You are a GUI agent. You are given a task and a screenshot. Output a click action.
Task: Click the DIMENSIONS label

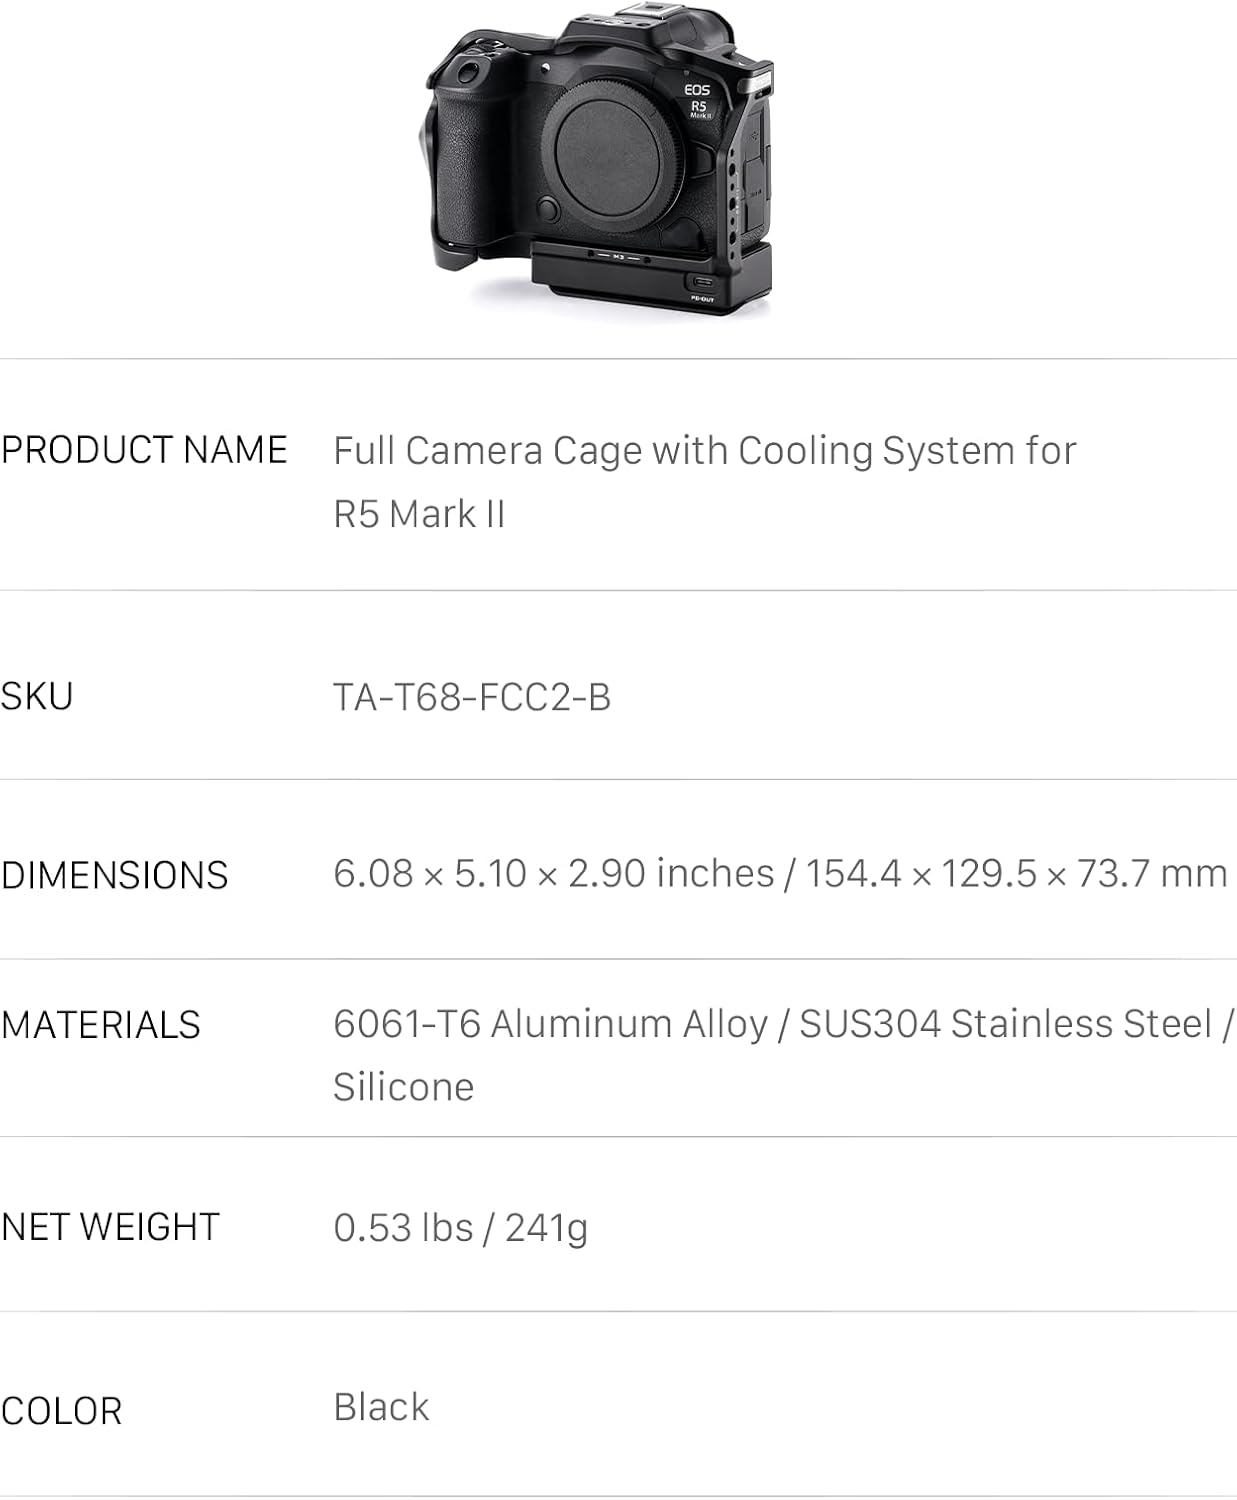(x=114, y=875)
